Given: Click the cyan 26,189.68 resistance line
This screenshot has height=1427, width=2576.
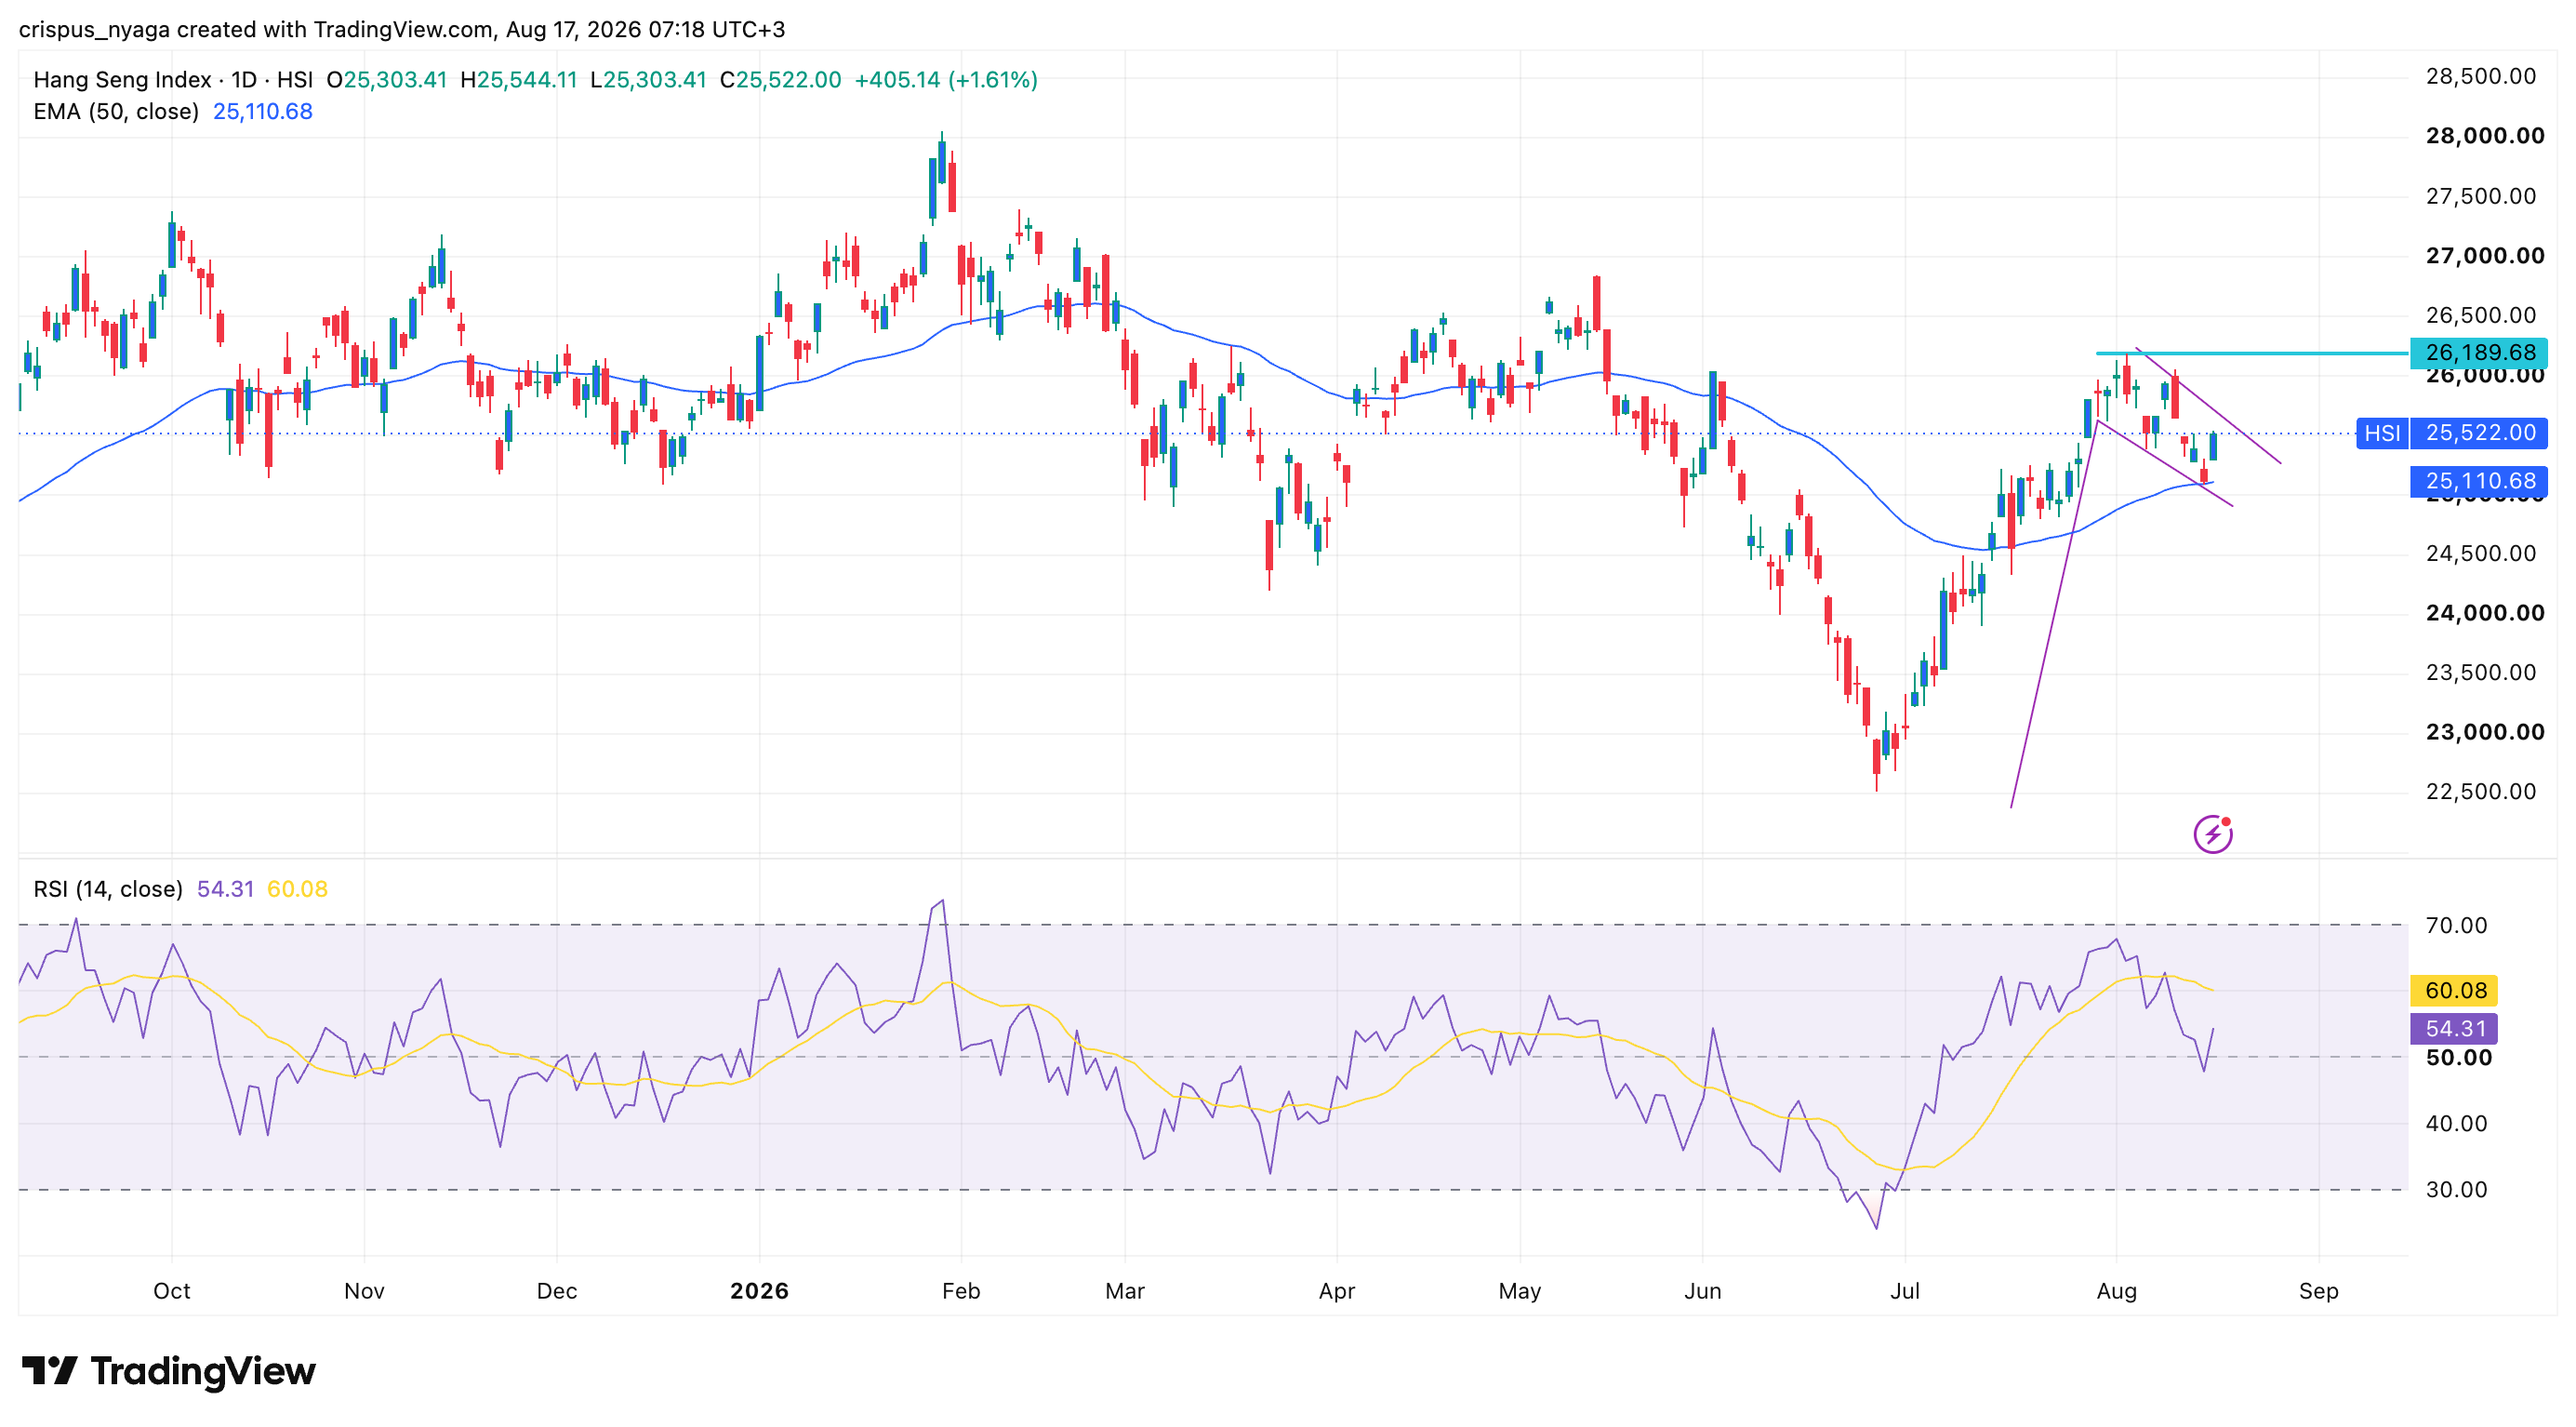Looking at the screenshot, I should [x=2252, y=353].
